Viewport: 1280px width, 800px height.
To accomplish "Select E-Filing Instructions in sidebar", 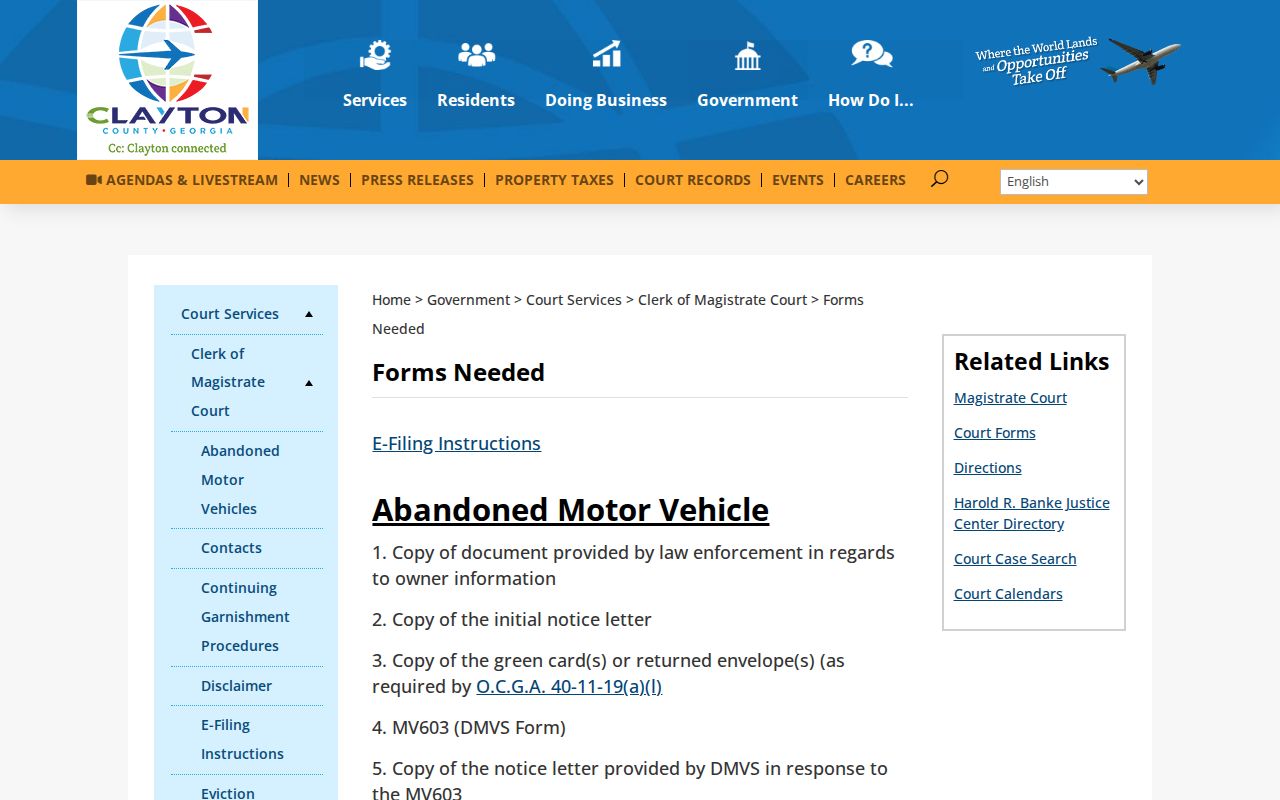I will (242, 739).
